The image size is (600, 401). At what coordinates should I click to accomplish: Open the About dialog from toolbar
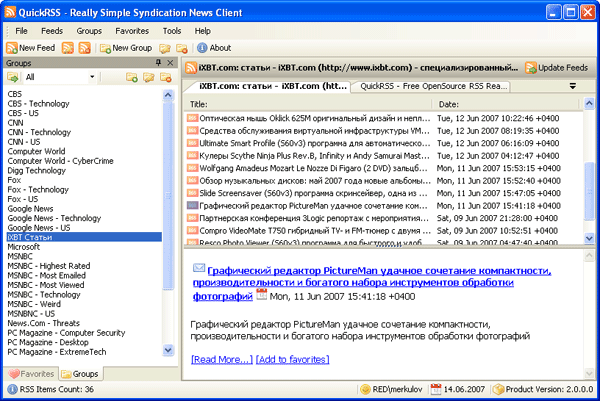(x=214, y=48)
